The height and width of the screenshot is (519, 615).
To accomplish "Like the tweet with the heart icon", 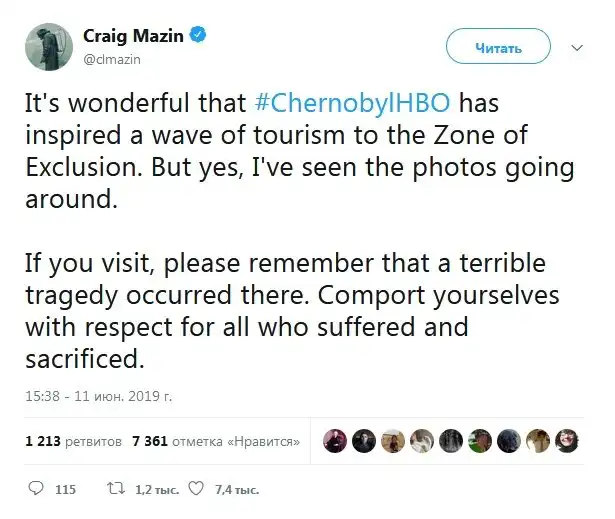I will 196,489.
